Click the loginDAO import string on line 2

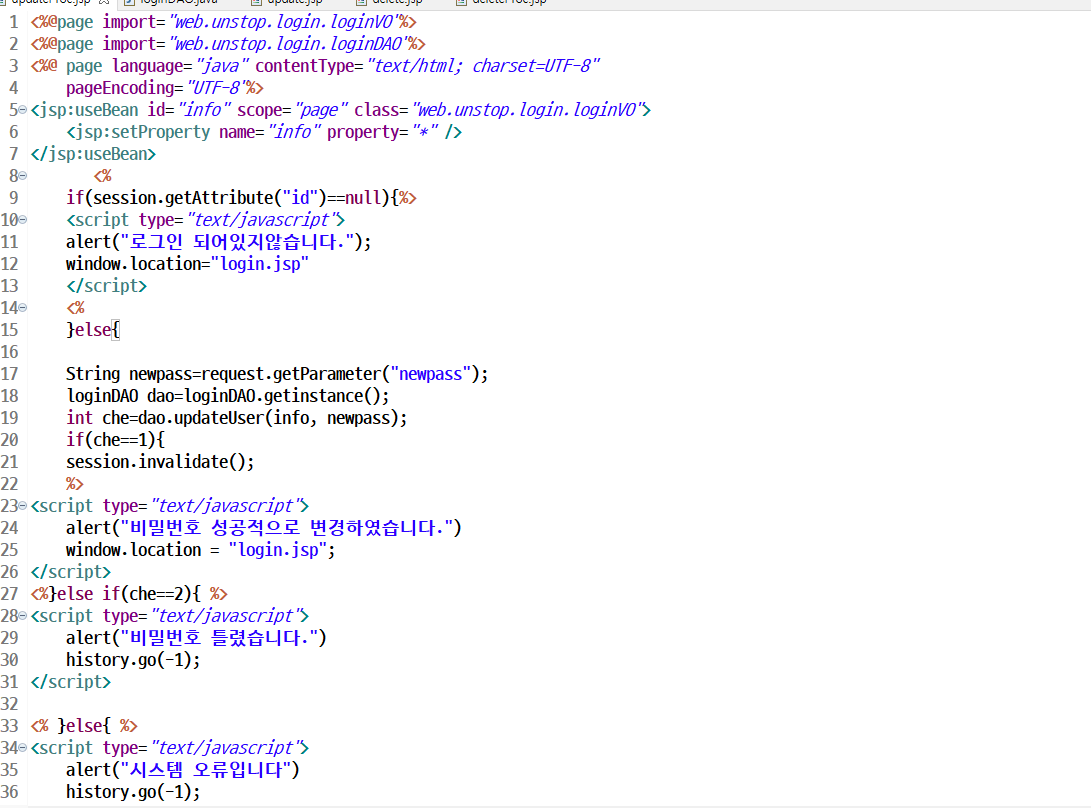click(x=288, y=45)
